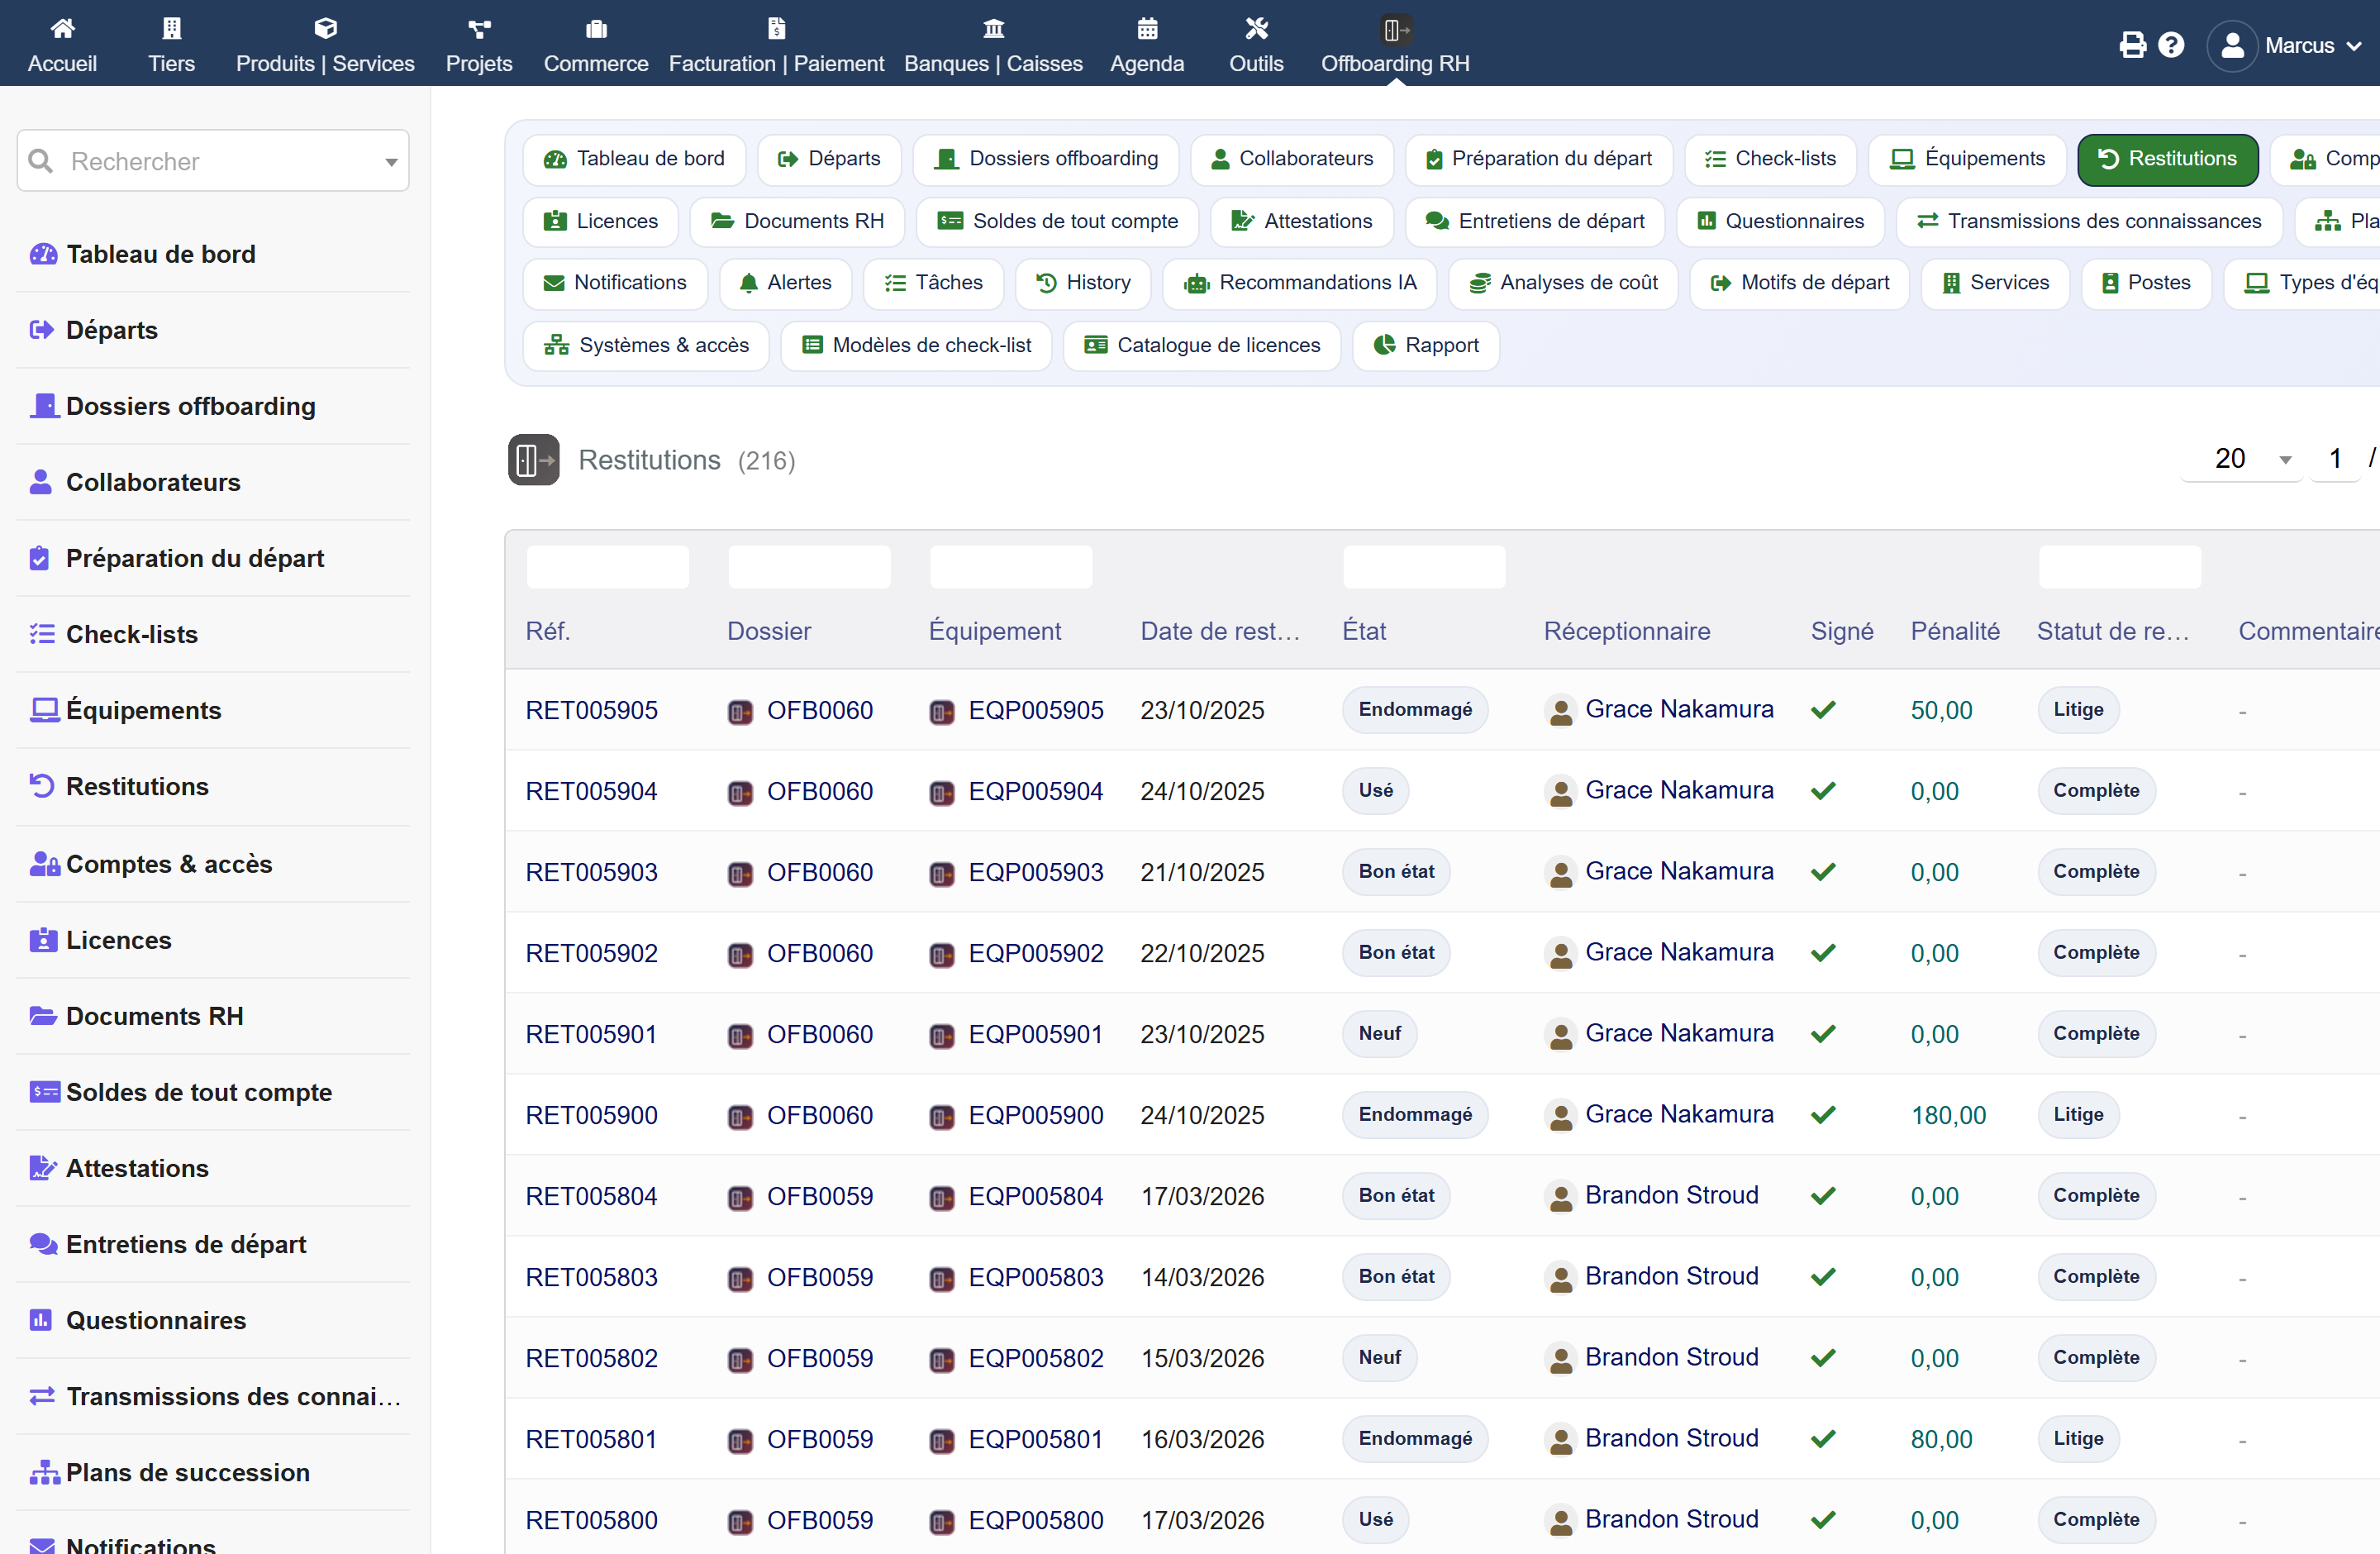
Task: Click the print icon in top bar
Action: (2132, 45)
